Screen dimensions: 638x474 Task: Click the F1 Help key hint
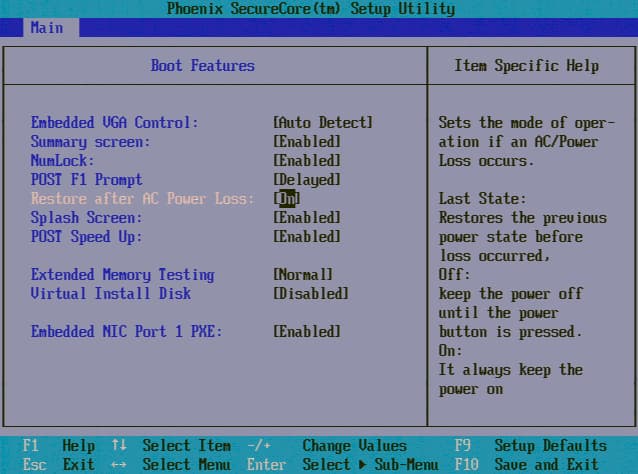(x=58, y=446)
